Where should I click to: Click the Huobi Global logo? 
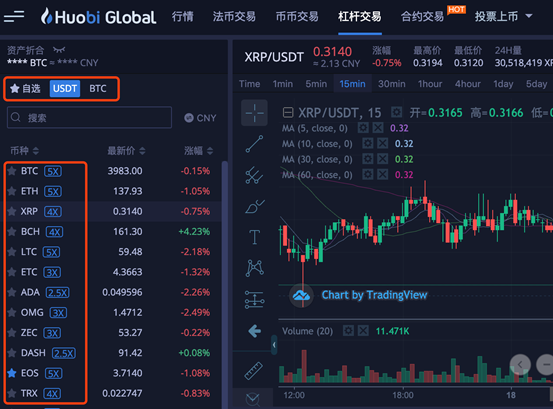click(98, 17)
